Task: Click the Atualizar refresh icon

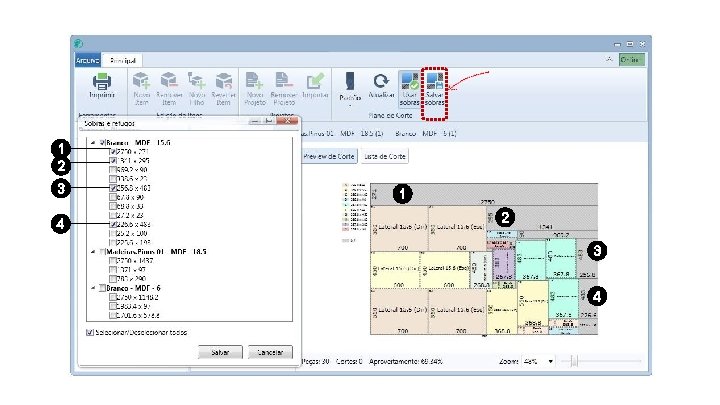Action: coord(381,81)
